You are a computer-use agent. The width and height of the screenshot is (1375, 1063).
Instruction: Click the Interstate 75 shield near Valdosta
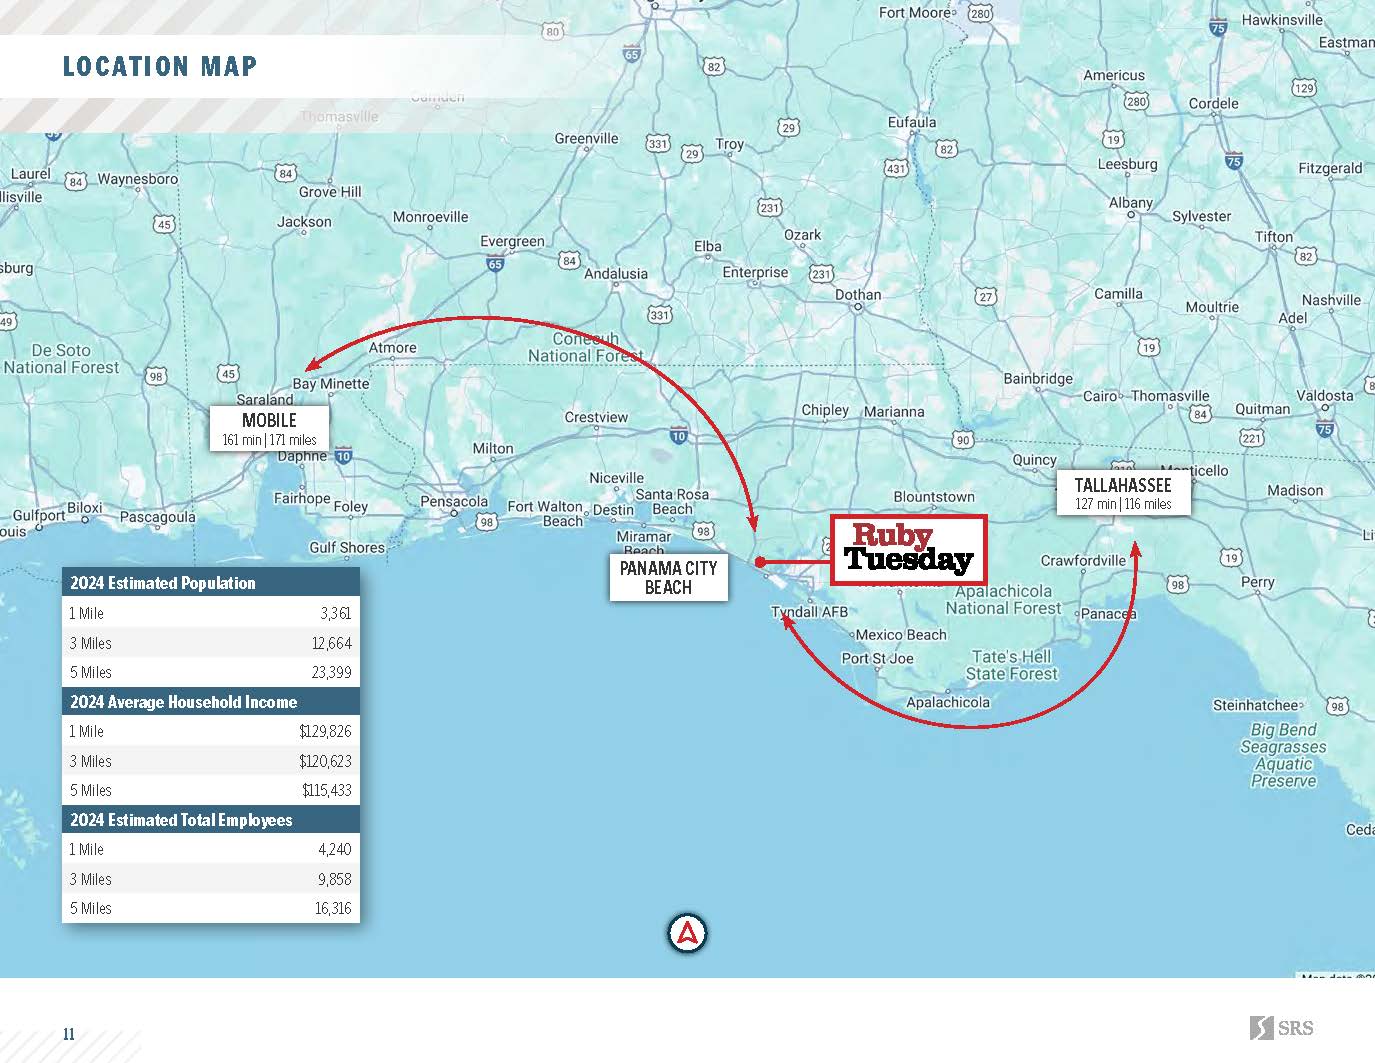tap(1325, 429)
